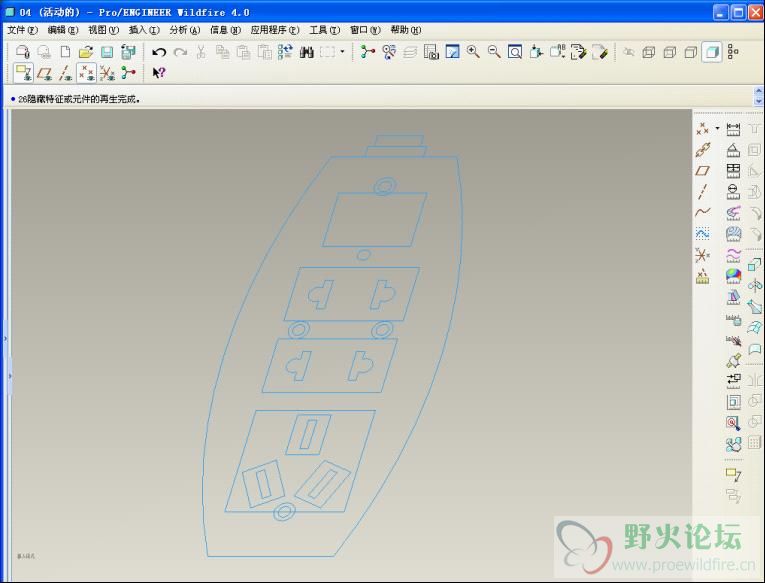The height and width of the screenshot is (583, 765).
Task: Select the chain link geometry tool
Action: 702,150
